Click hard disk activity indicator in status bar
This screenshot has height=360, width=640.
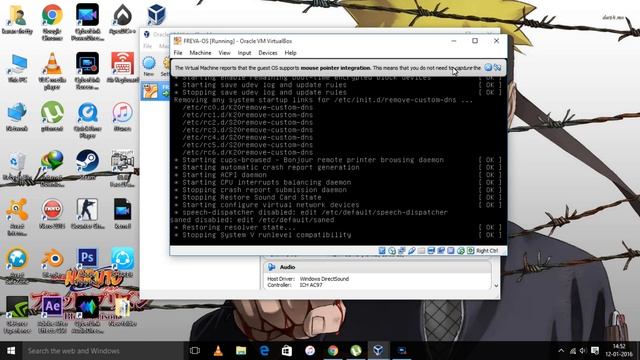[382, 251]
